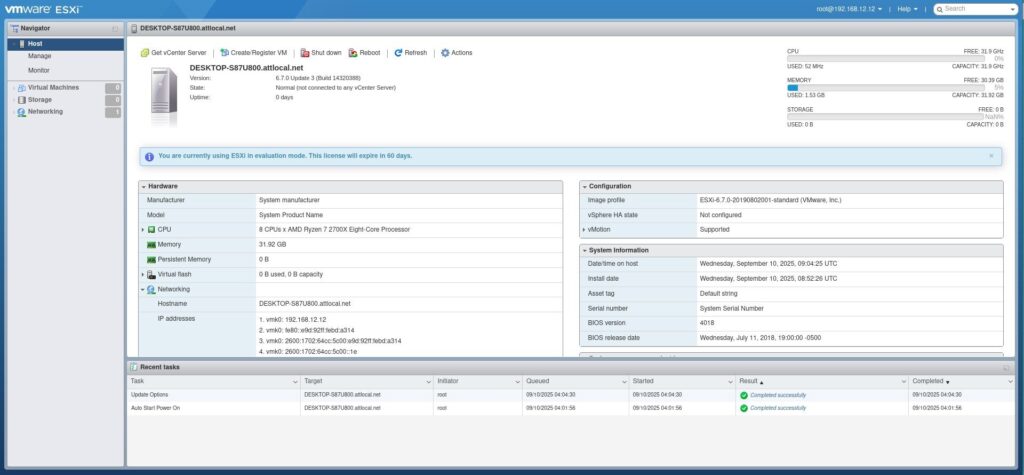
Task: Collapse the Hardware panel
Action: click(144, 186)
